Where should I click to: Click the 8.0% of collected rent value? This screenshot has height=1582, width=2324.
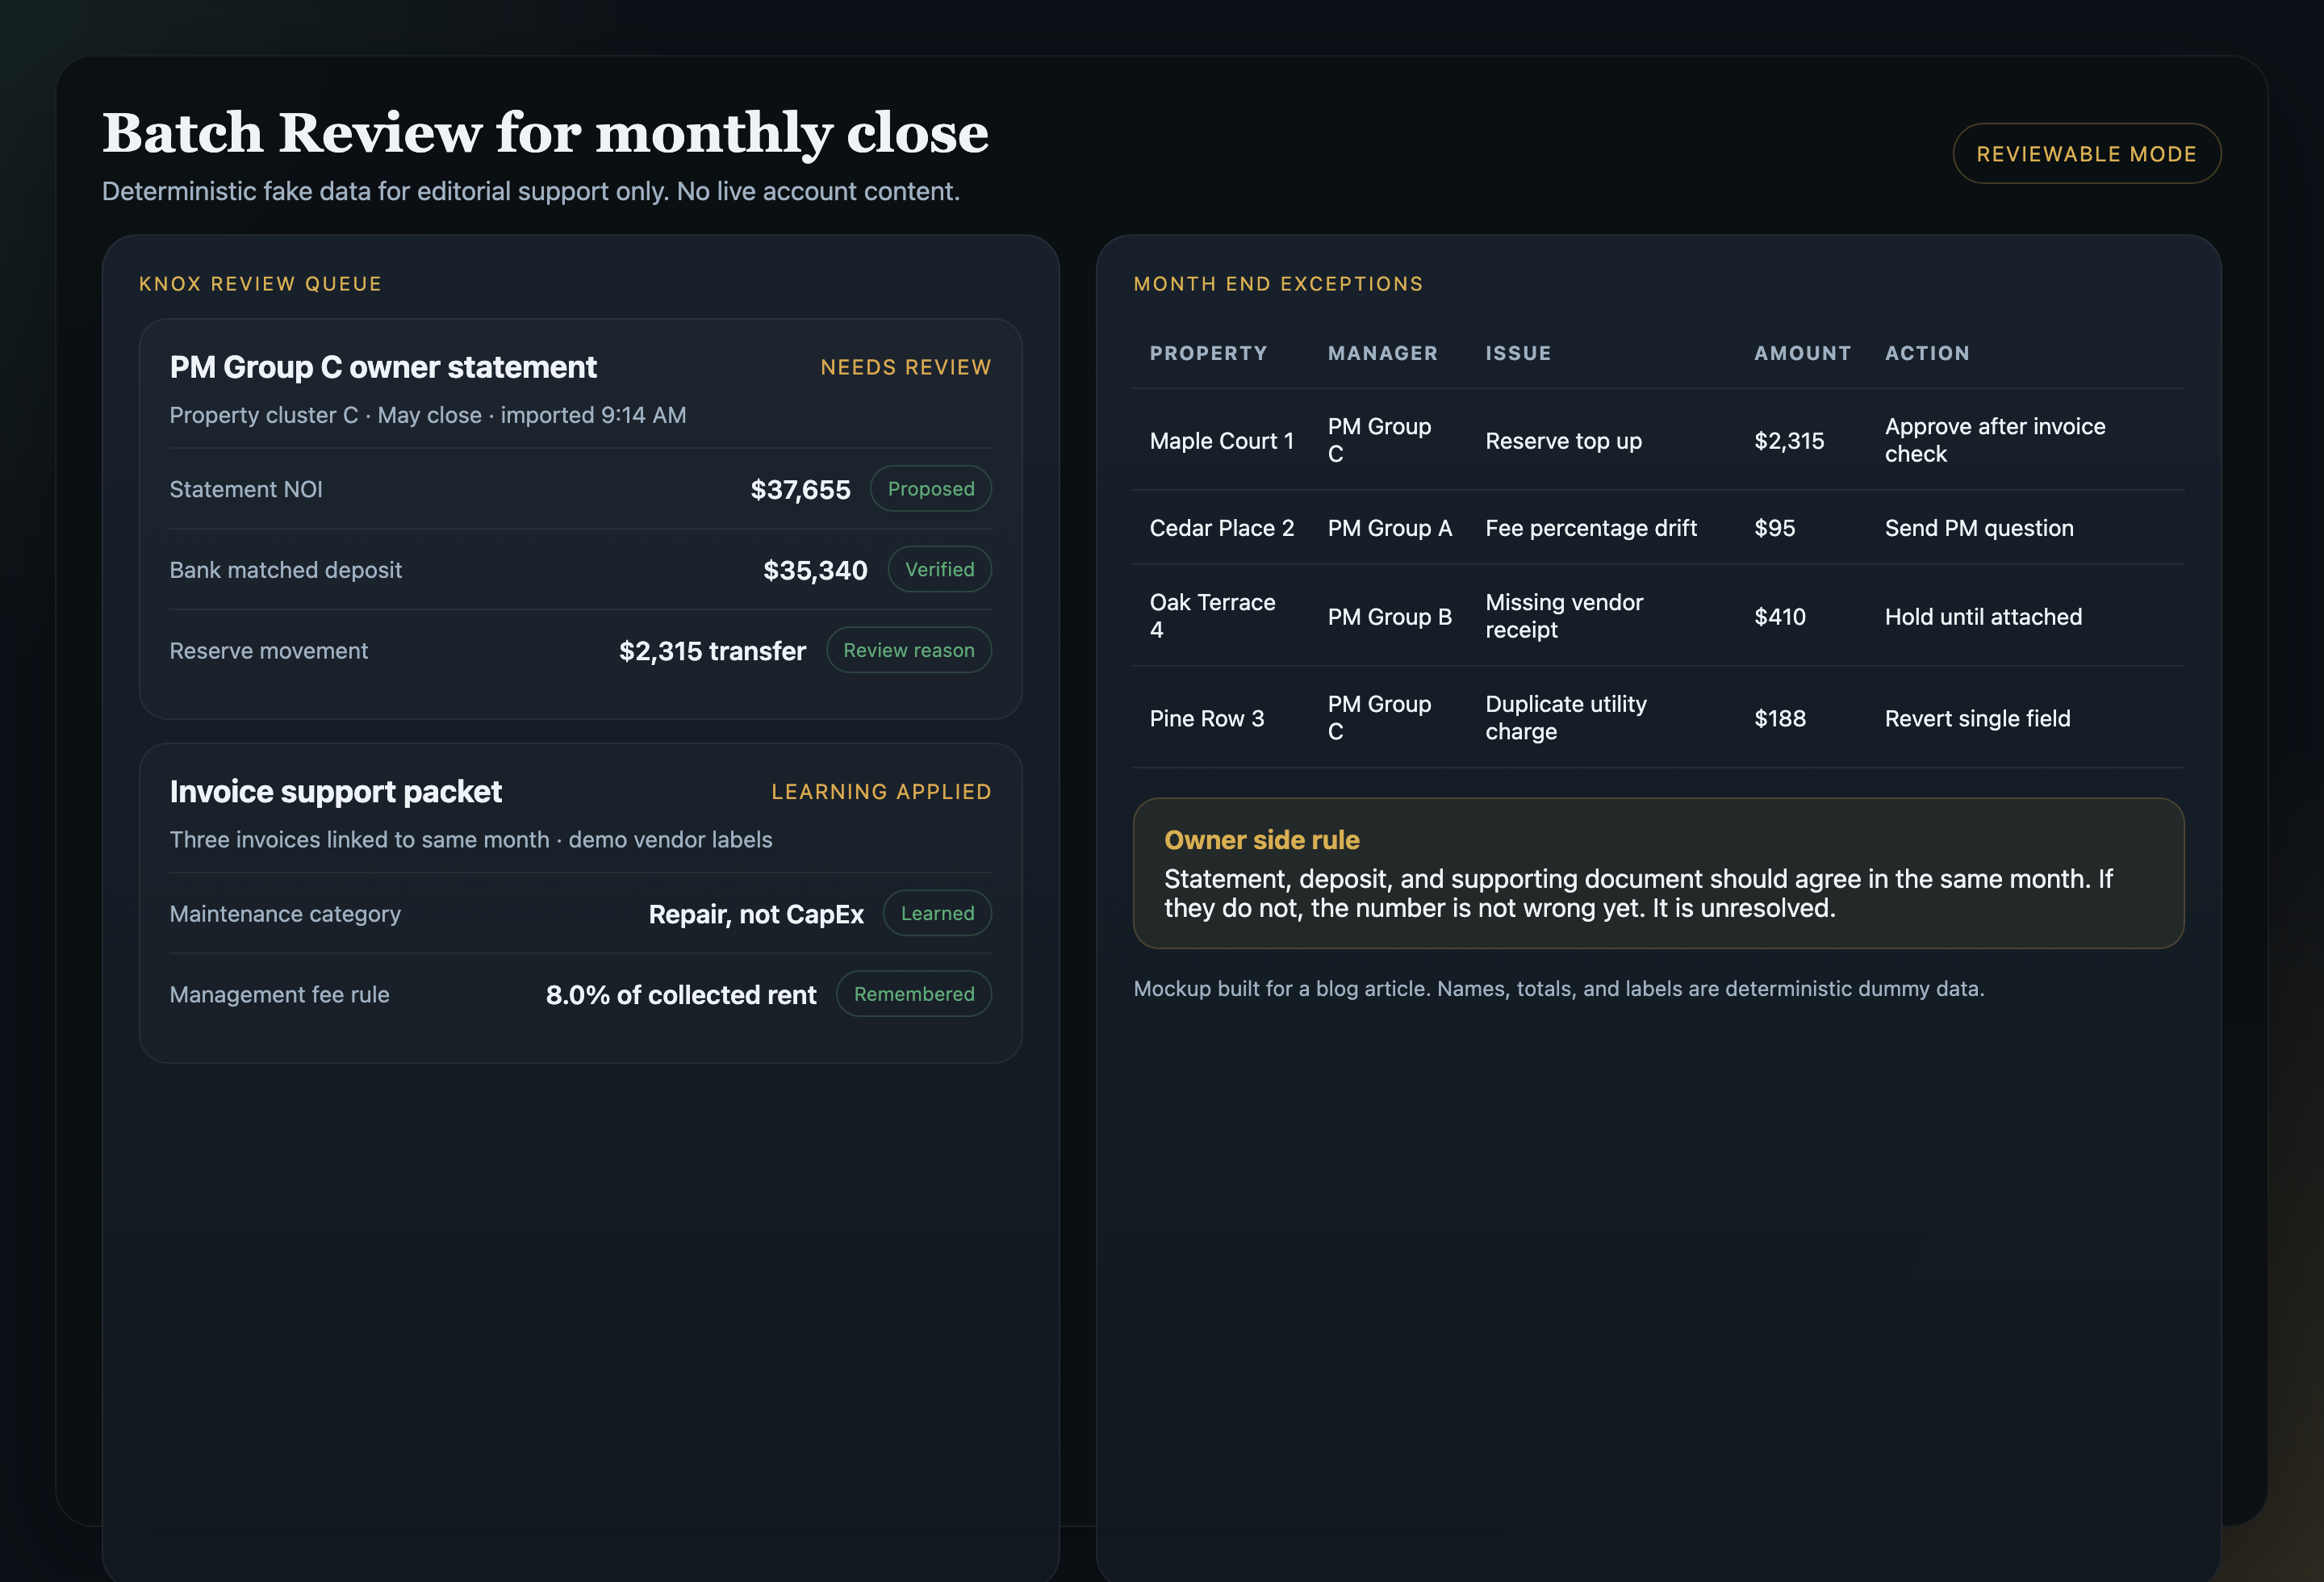coord(681,995)
